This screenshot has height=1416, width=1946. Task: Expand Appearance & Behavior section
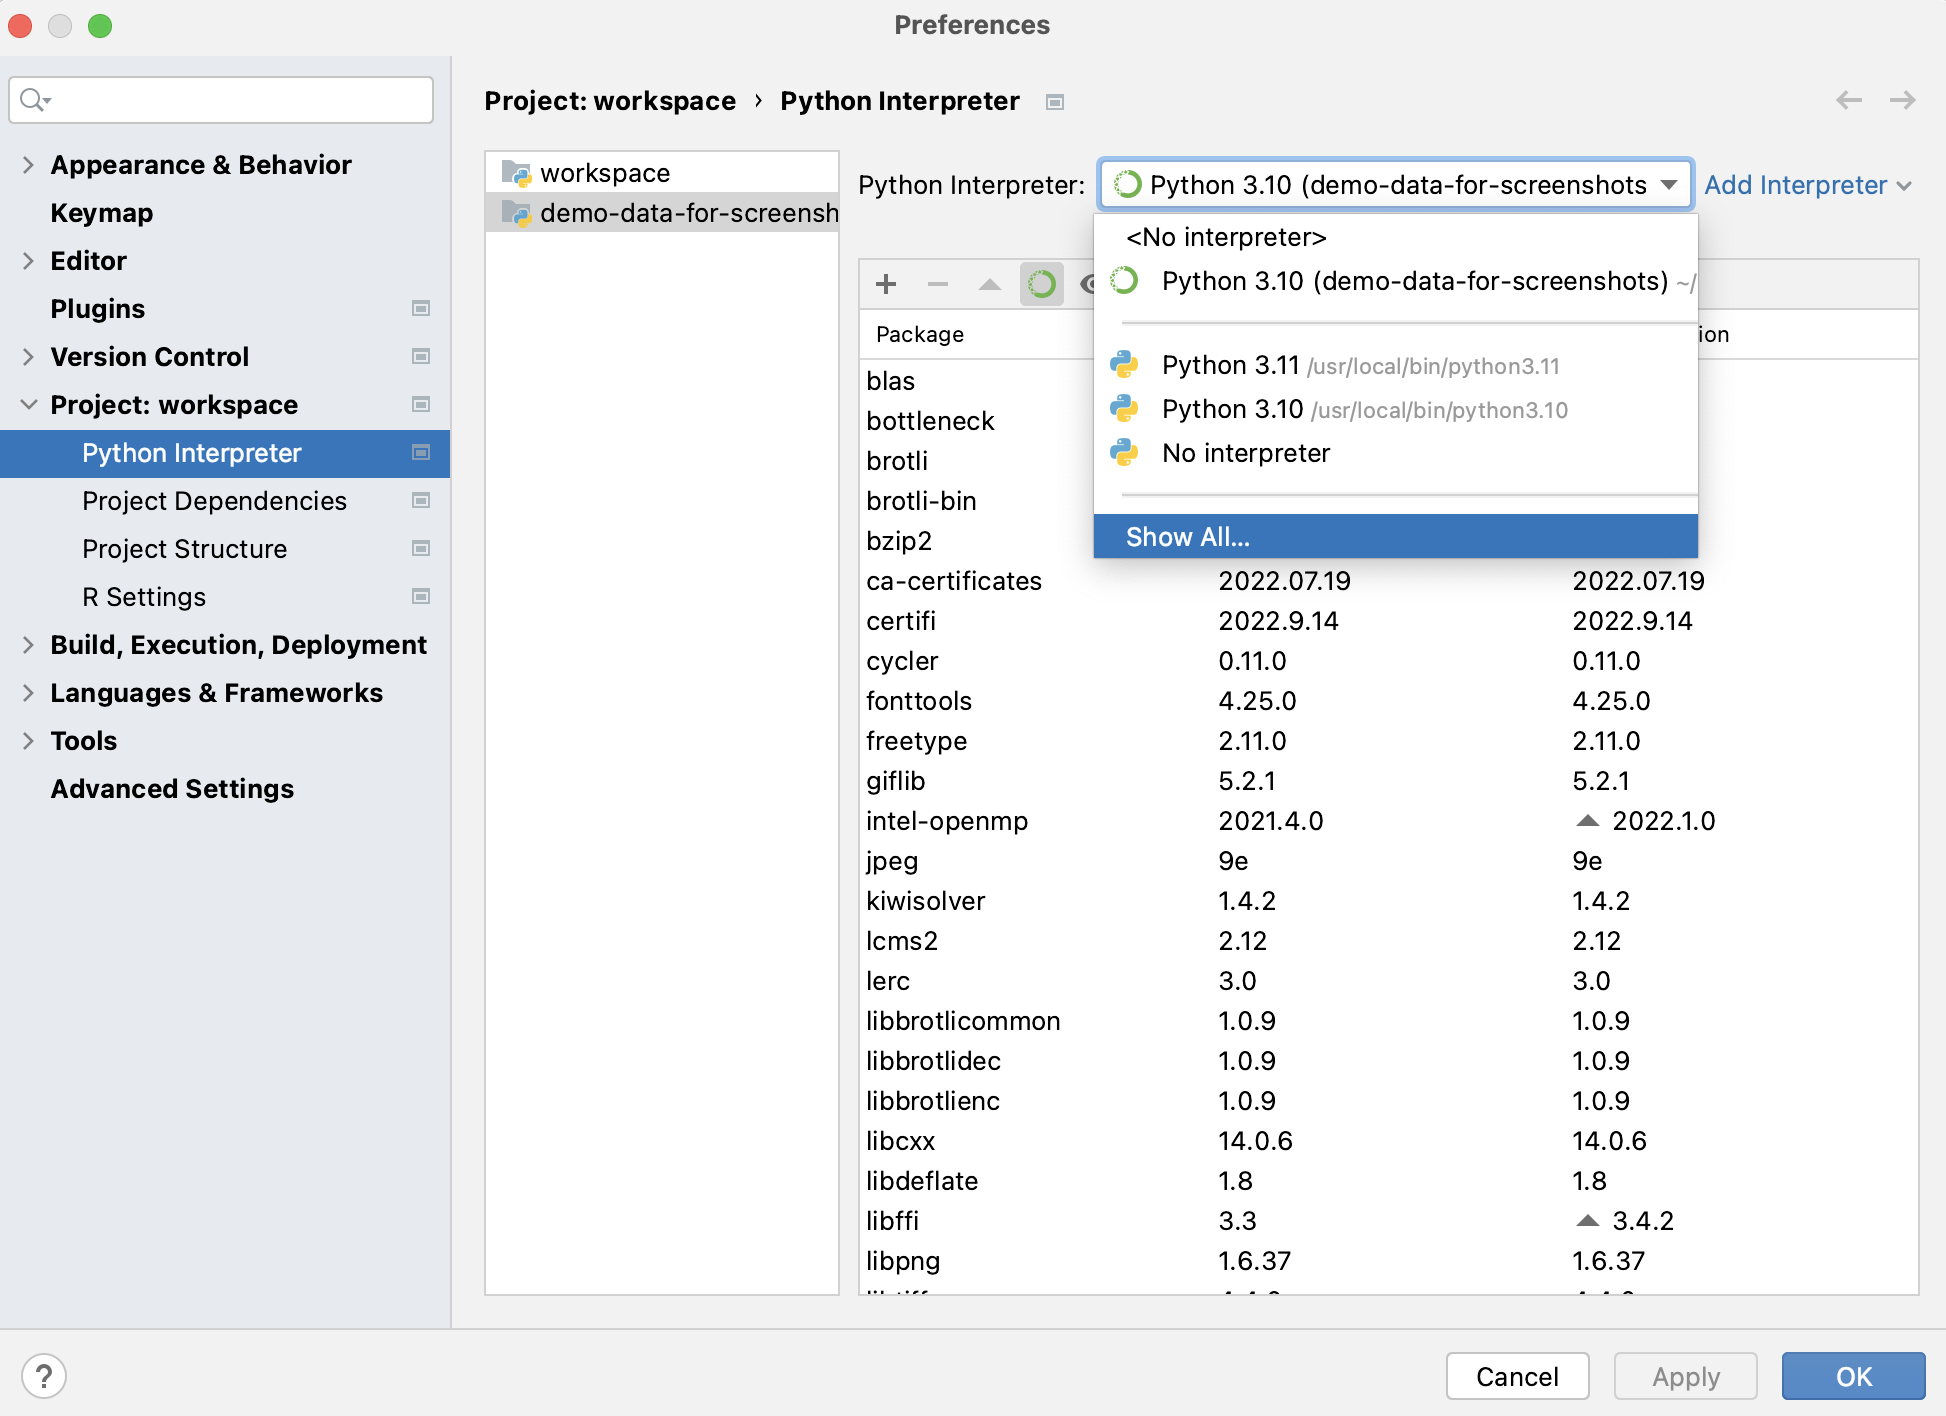[x=28, y=165]
